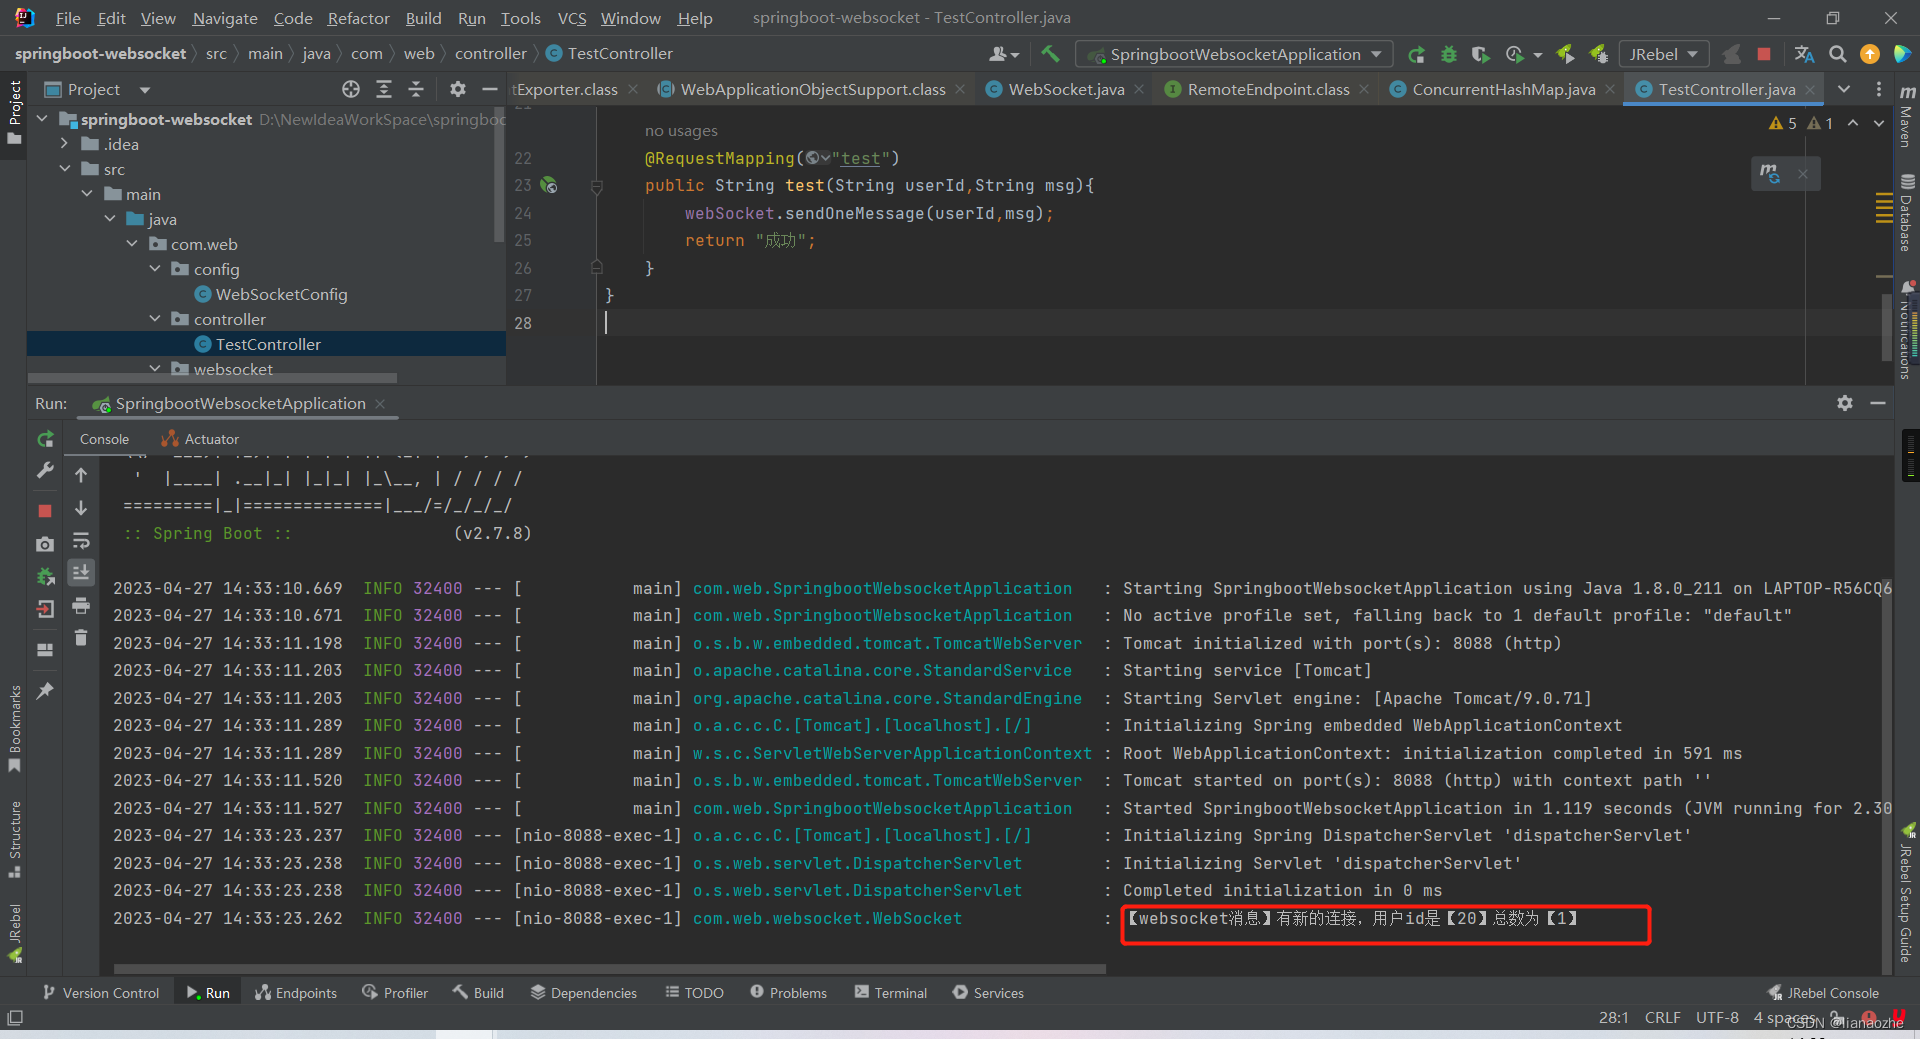The height and width of the screenshot is (1039, 1920).
Task: Open Run with Coverage using the shield icon
Action: click(1480, 55)
